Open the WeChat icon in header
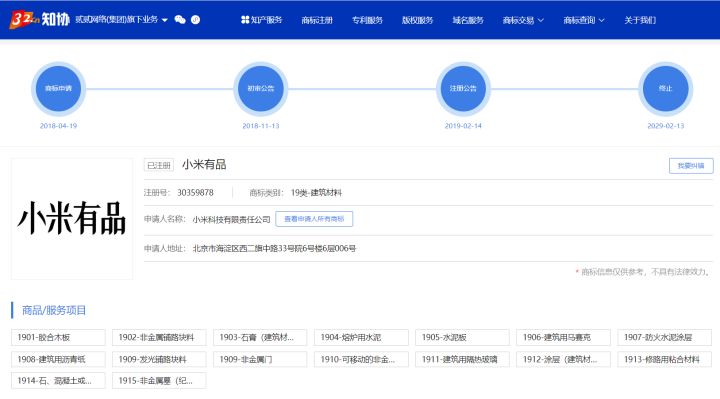This screenshot has width=720, height=399. click(x=180, y=20)
